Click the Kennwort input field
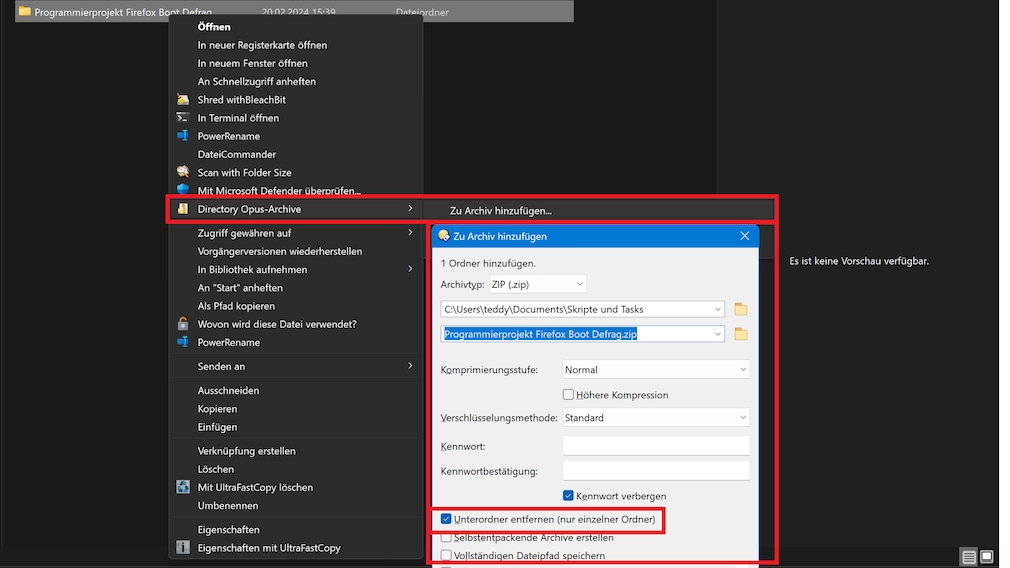The image size is (1010, 568). 656,446
